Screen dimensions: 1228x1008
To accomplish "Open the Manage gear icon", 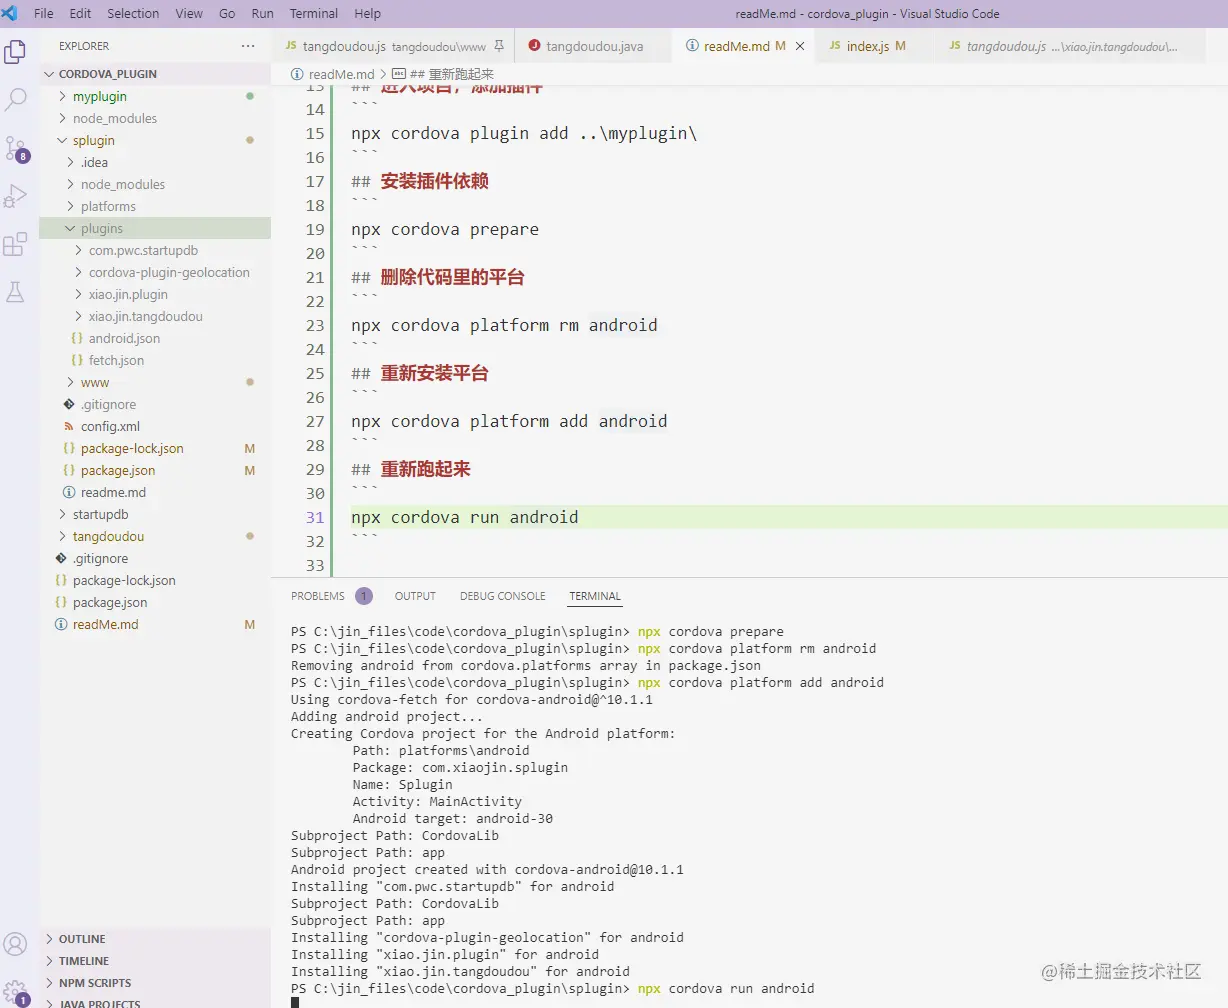I will pos(16,991).
